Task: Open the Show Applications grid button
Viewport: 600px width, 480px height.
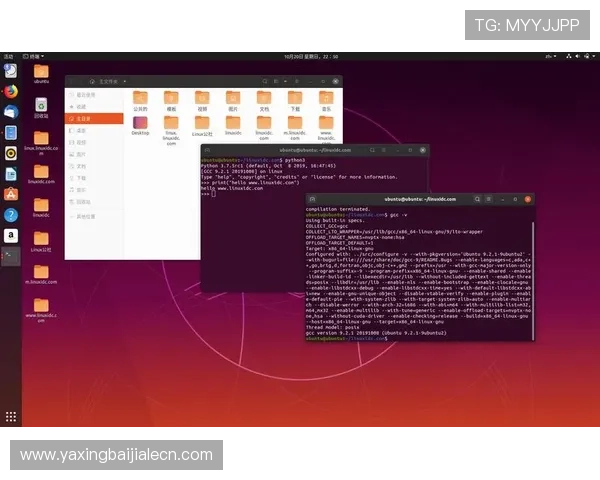Action: click(11, 416)
